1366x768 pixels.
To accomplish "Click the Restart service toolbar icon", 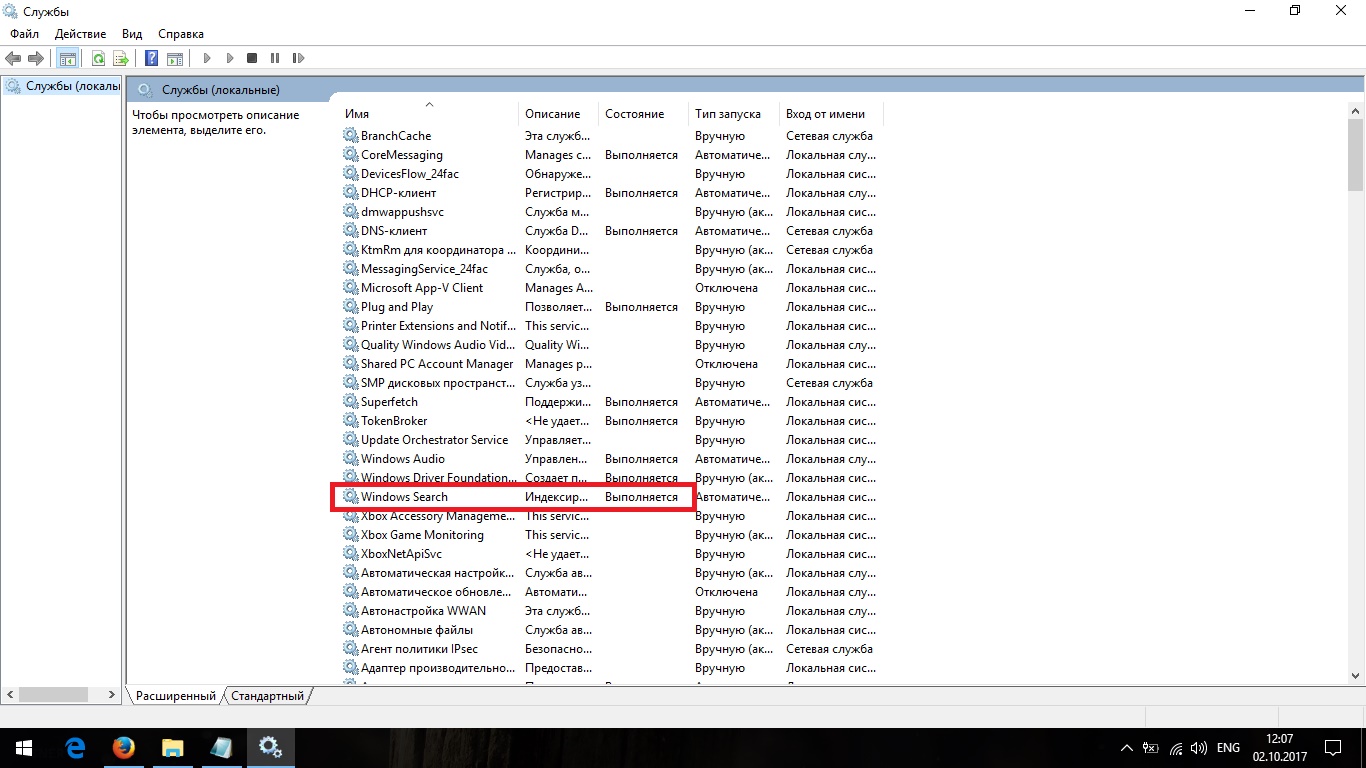I will 298,59.
